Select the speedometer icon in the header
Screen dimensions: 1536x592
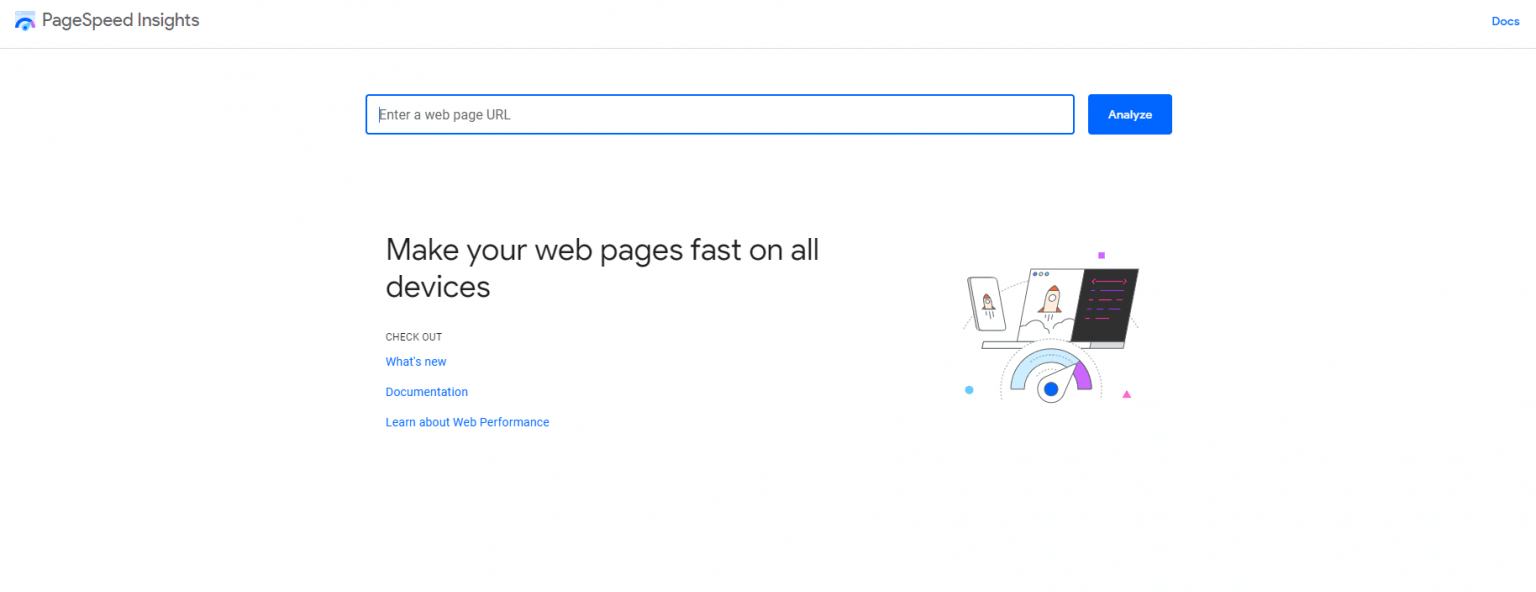(x=24, y=20)
